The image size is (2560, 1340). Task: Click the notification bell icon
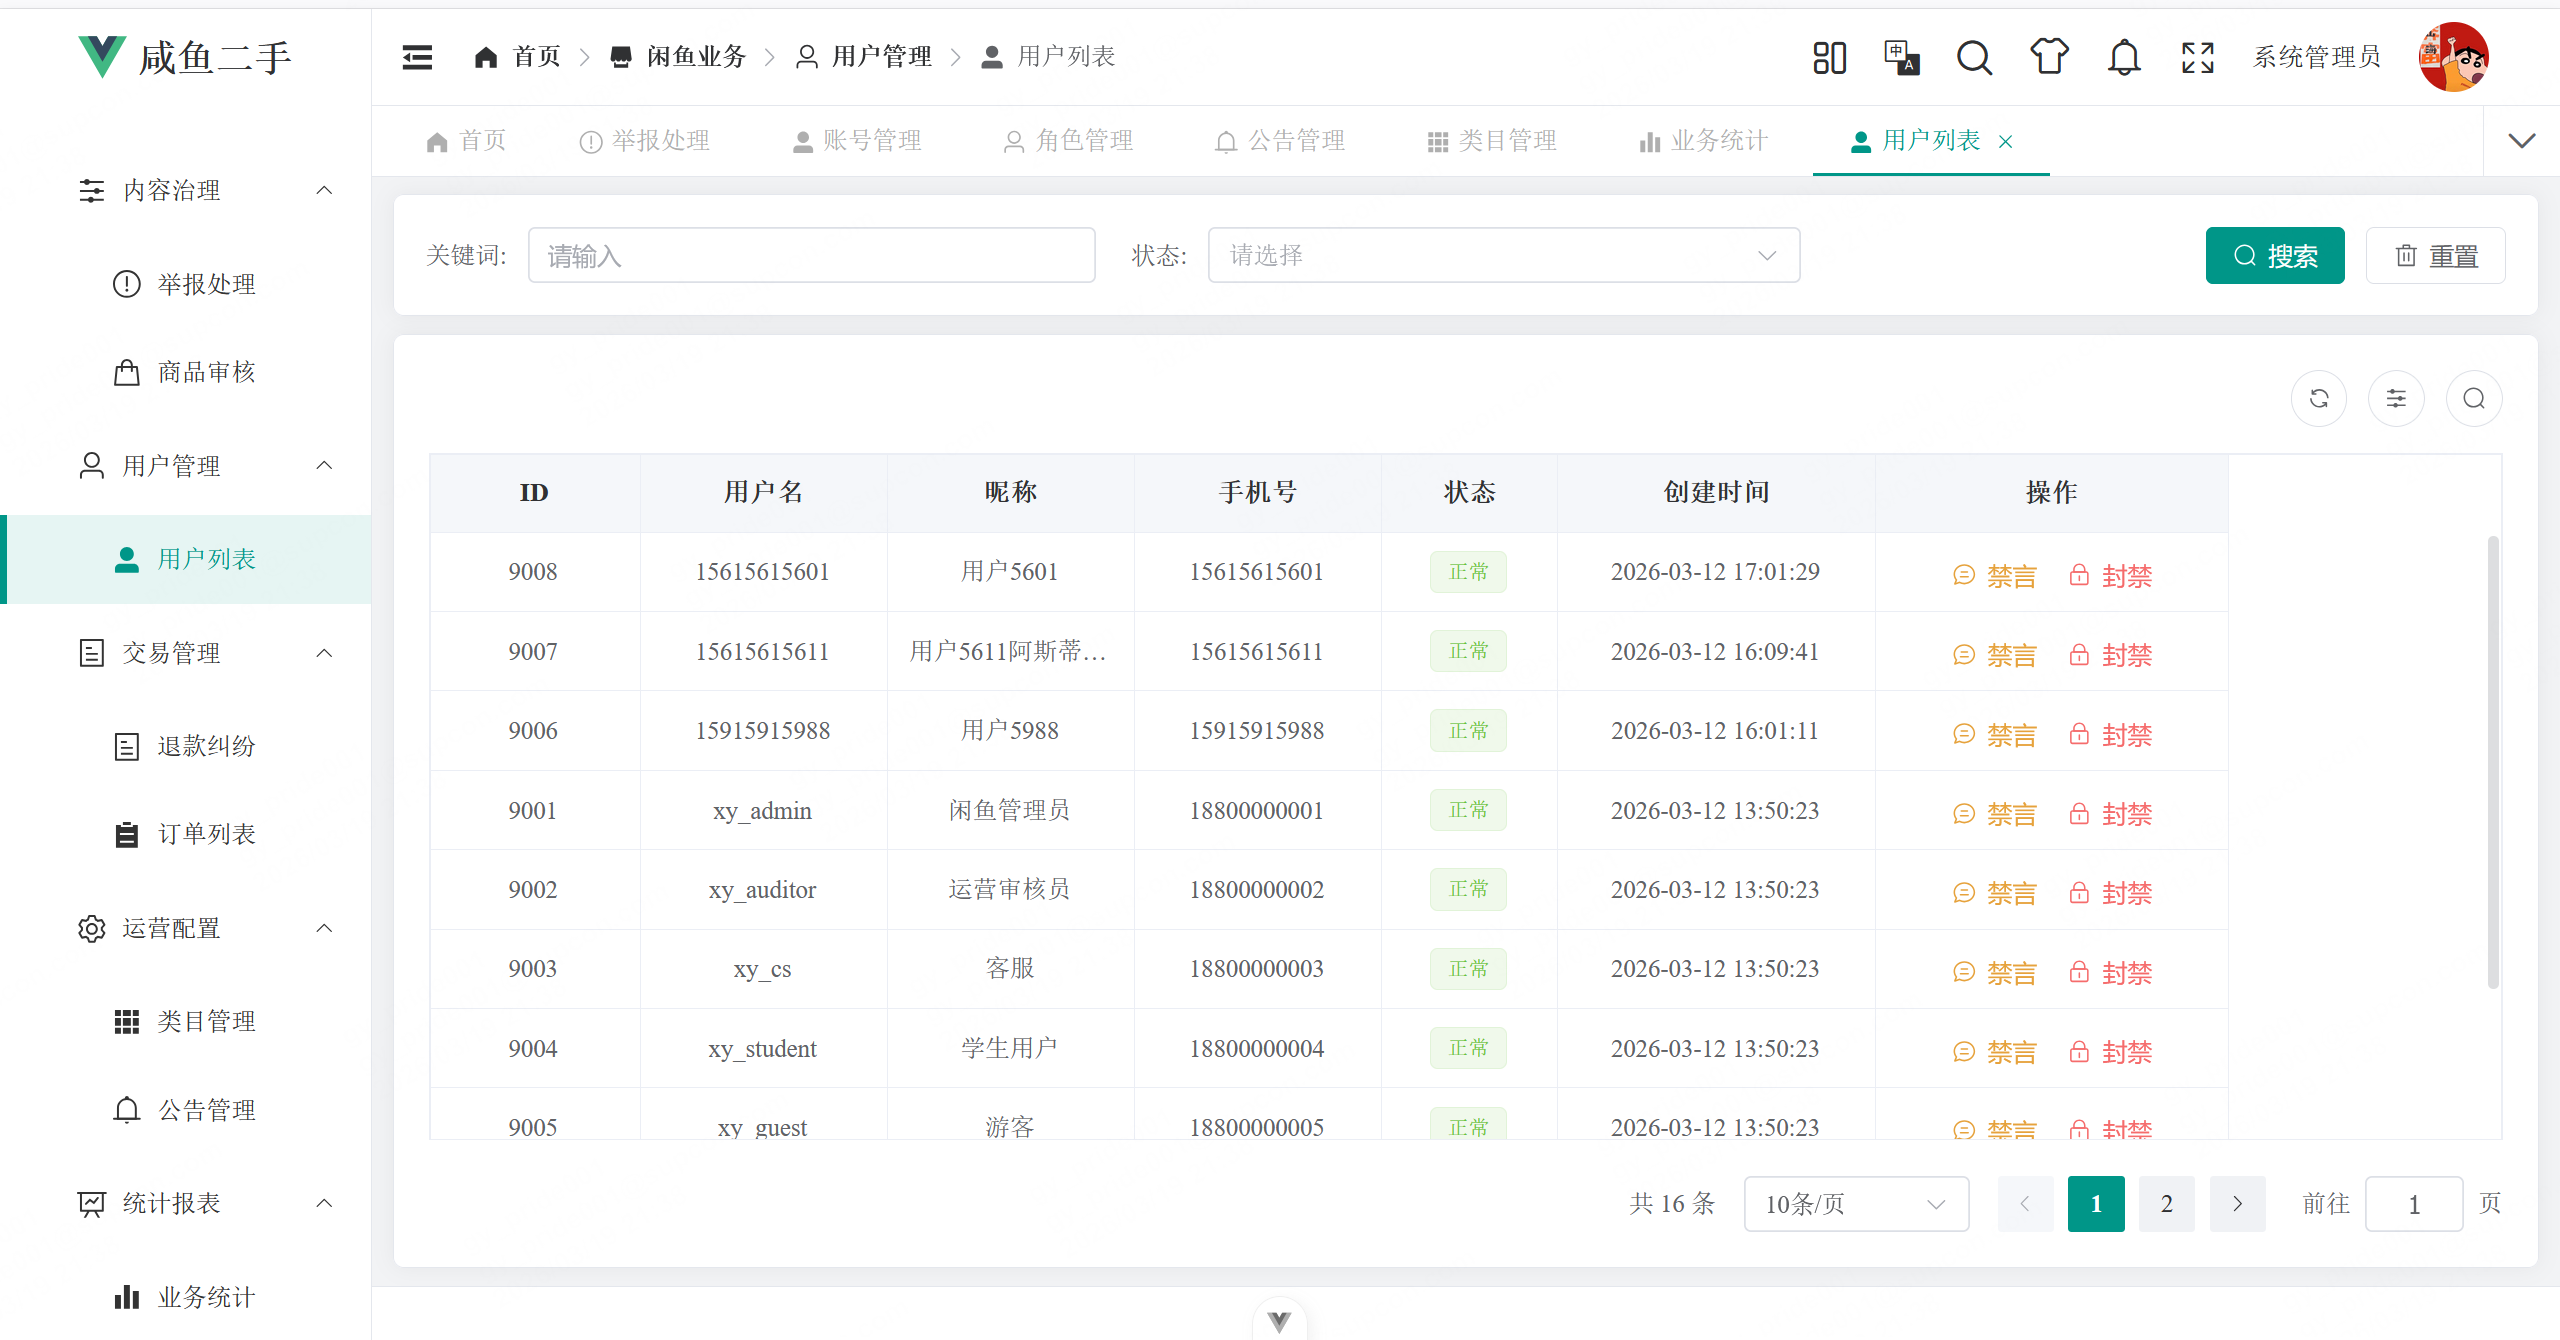(2123, 57)
